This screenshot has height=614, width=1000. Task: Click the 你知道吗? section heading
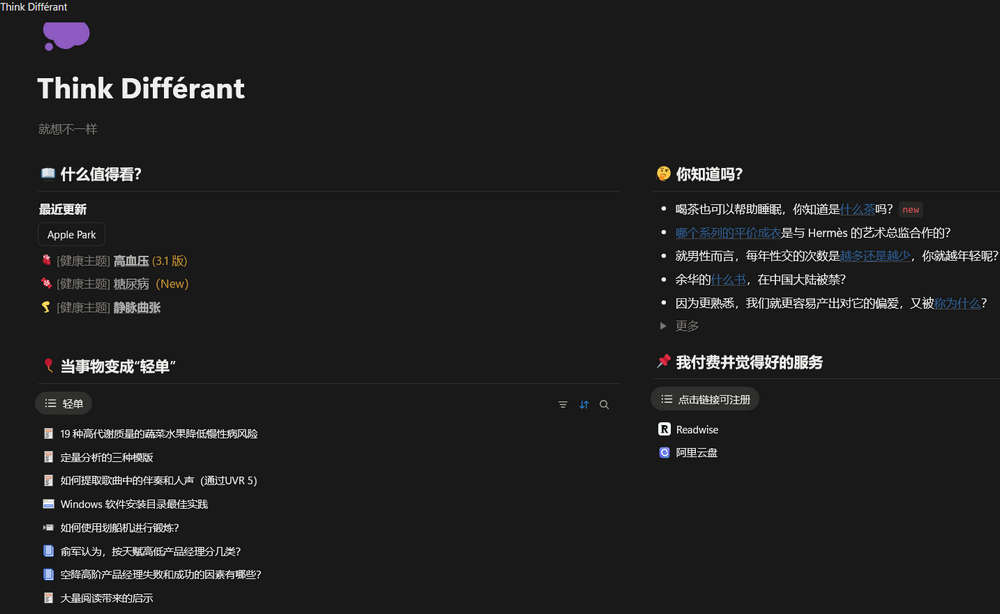709,174
